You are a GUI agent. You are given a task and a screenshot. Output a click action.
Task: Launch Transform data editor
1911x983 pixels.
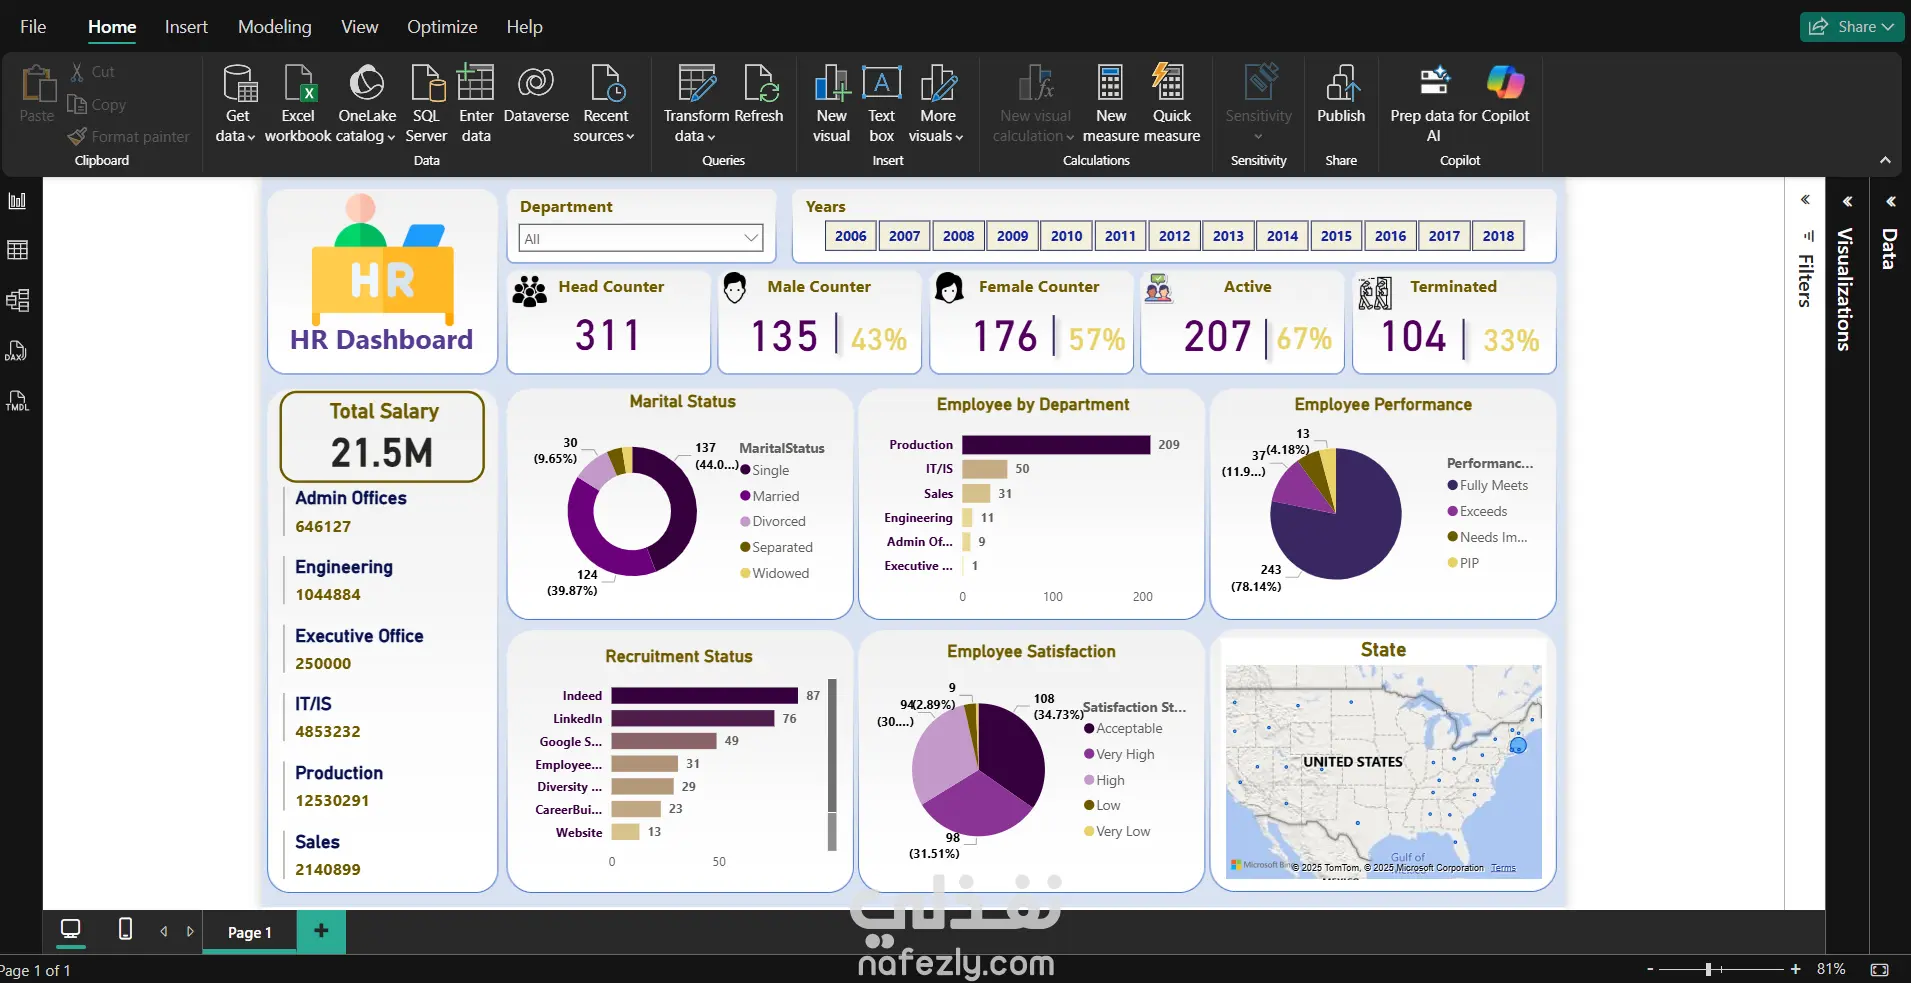coord(696,103)
